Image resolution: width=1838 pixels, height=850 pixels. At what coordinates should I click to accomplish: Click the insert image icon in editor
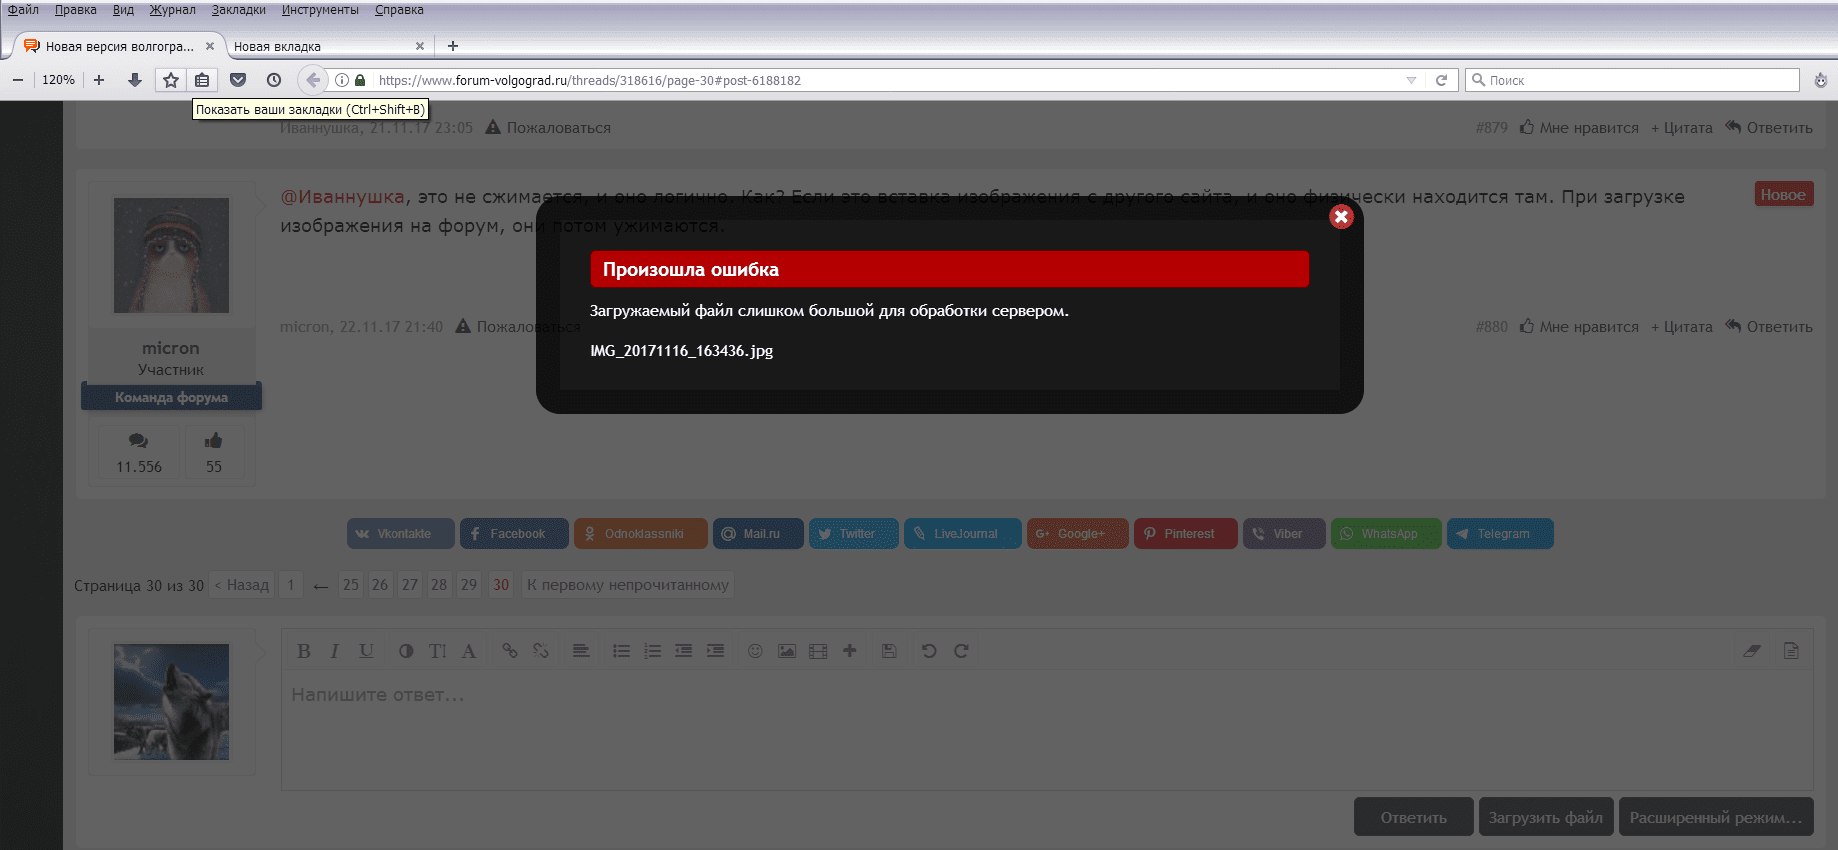(x=787, y=651)
